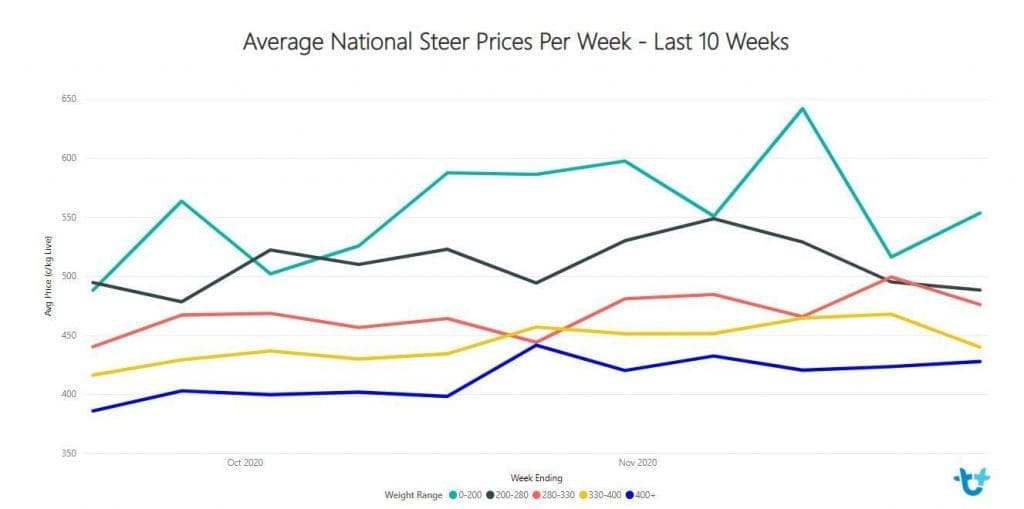
Task: Click the Week Ending axis title
Action: 537,478
